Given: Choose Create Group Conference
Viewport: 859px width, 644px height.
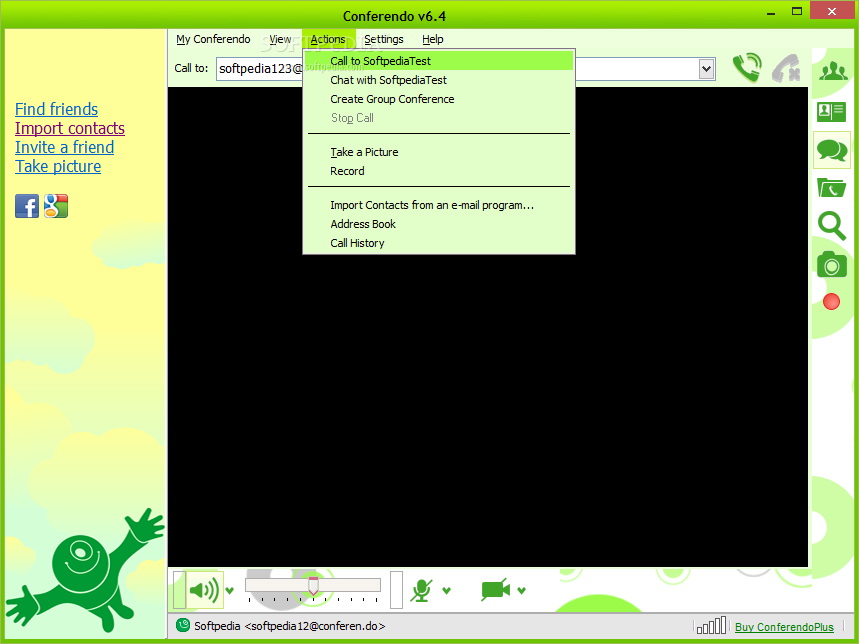Looking at the screenshot, I should tap(439, 99).
